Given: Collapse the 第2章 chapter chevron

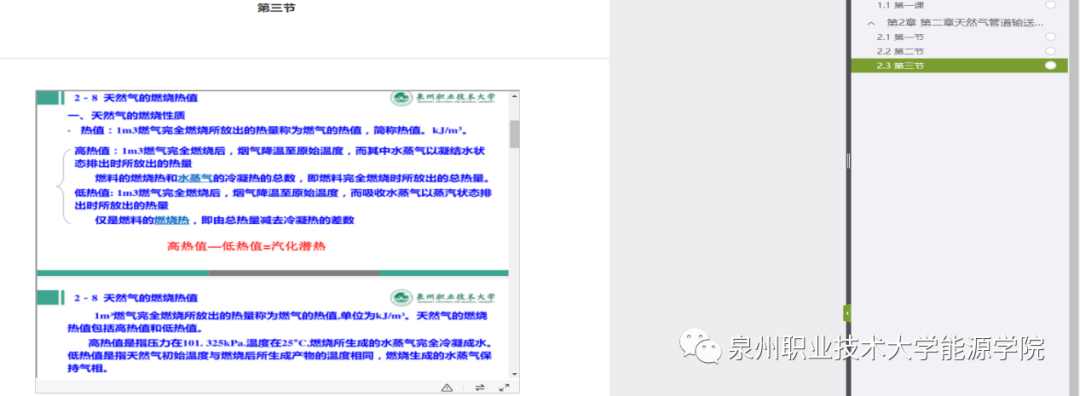Looking at the screenshot, I should coord(871,23).
